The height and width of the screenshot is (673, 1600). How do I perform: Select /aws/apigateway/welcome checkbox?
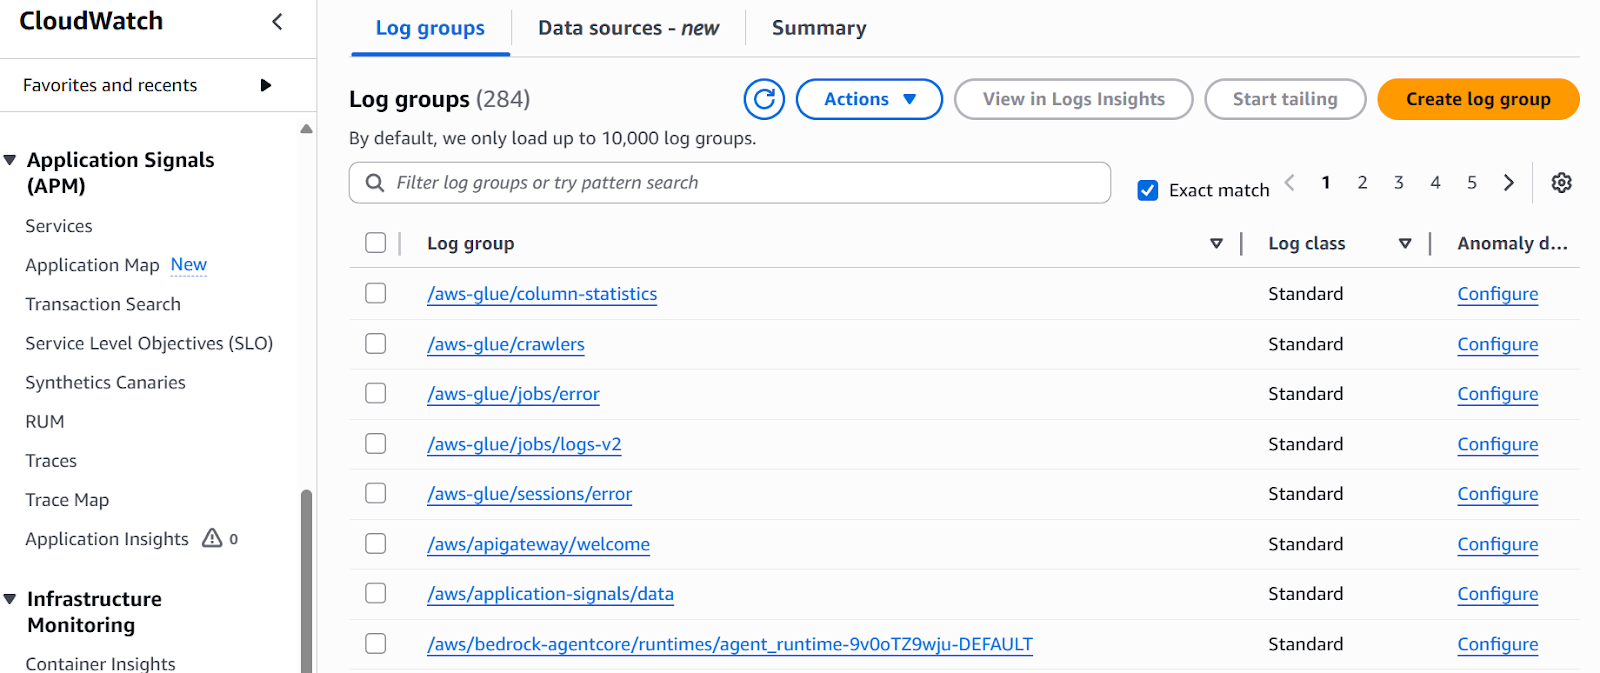coord(376,543)
